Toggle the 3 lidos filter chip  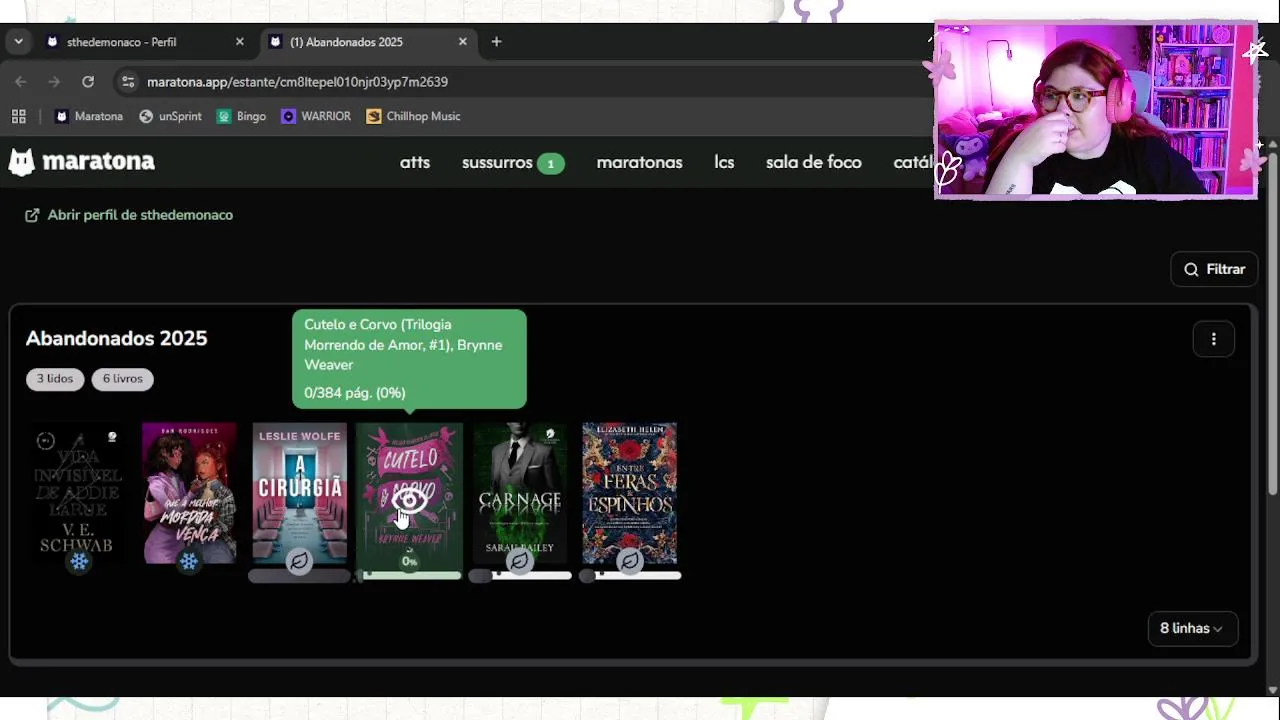(55, 379)
